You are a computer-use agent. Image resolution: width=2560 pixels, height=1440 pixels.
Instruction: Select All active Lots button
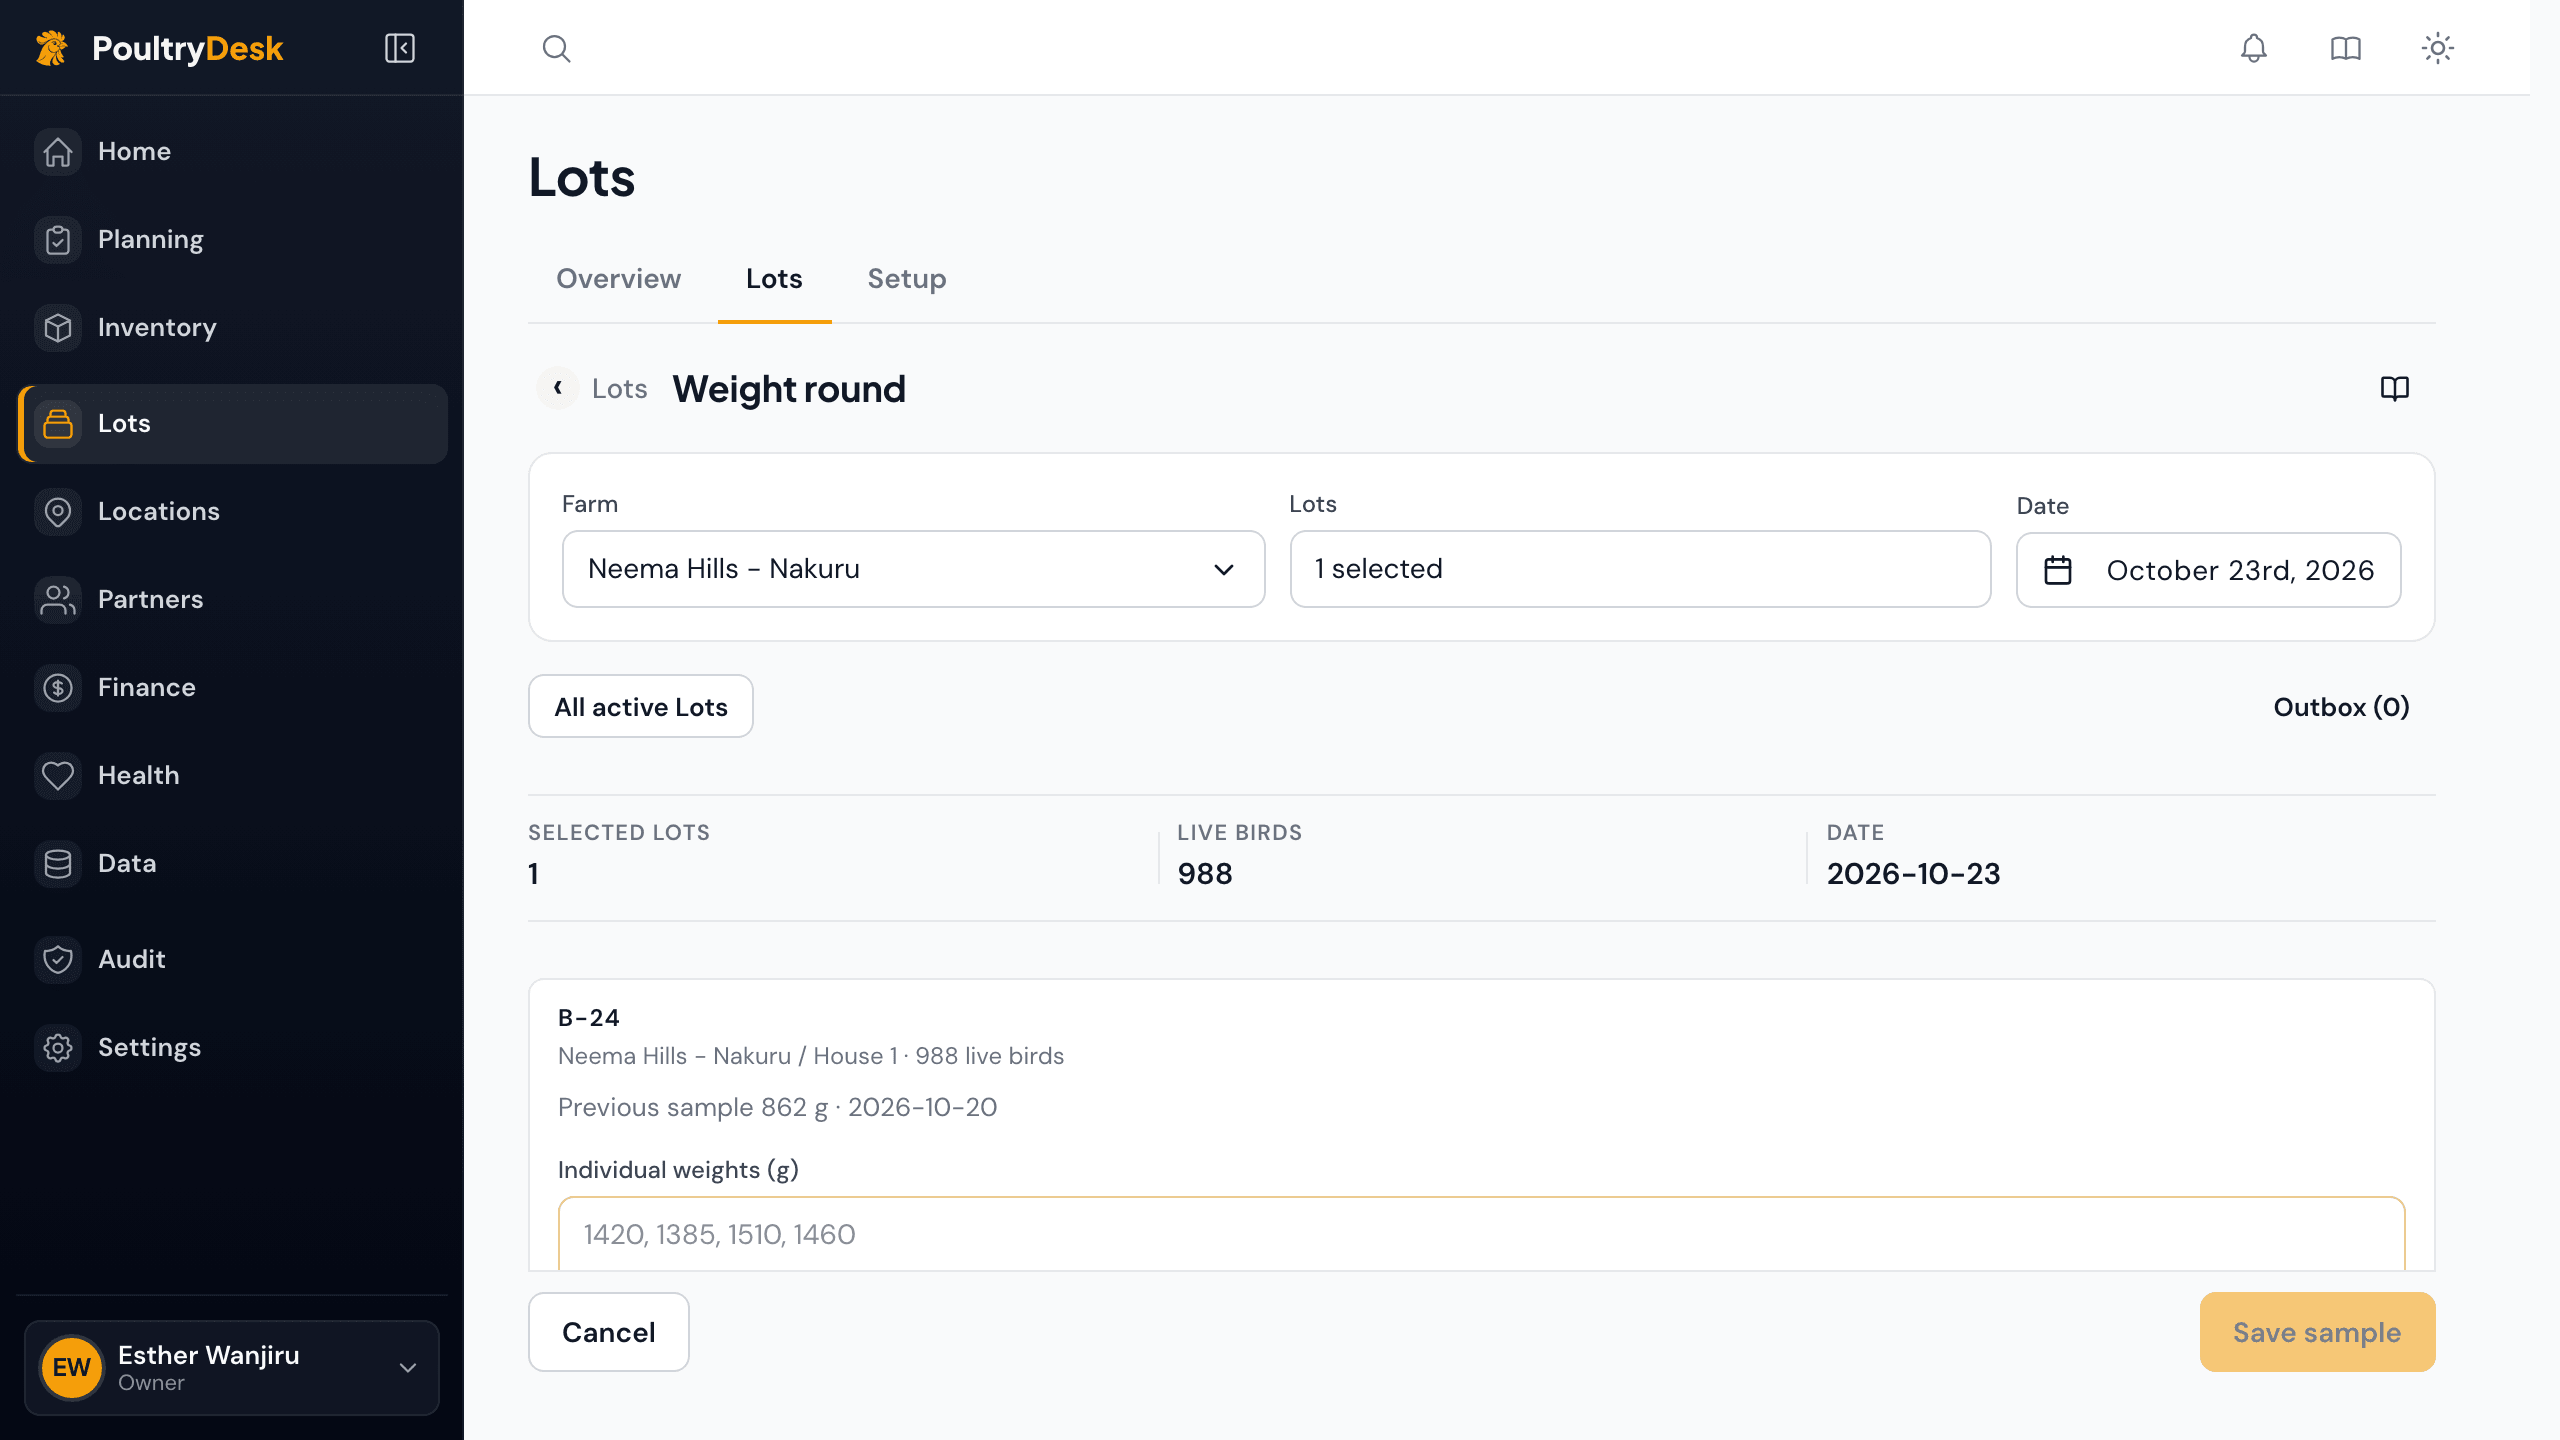[x=641, y=707]
